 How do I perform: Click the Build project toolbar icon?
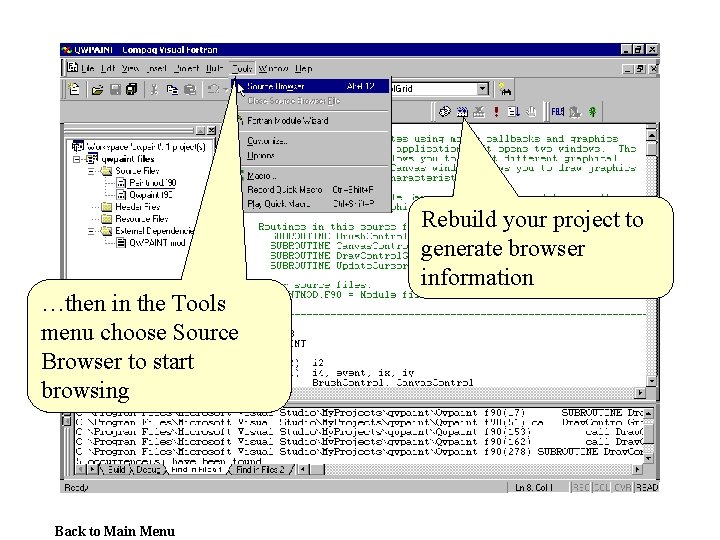click(462, 112)
